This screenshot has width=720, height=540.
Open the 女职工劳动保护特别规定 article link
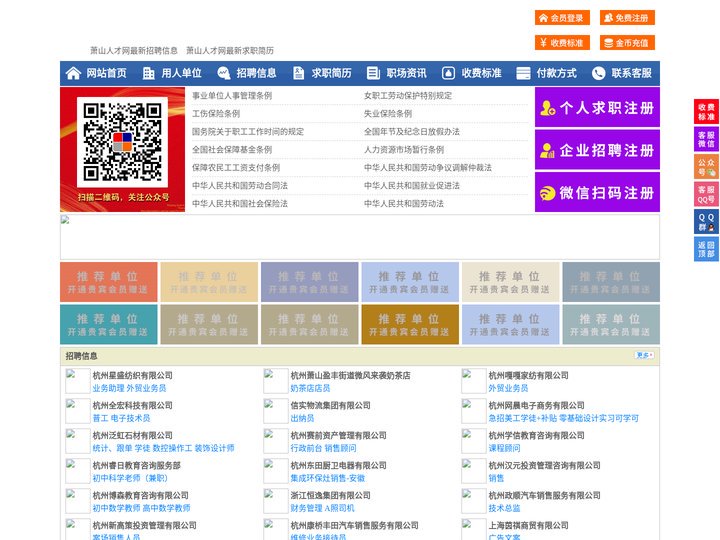[408, 96]
